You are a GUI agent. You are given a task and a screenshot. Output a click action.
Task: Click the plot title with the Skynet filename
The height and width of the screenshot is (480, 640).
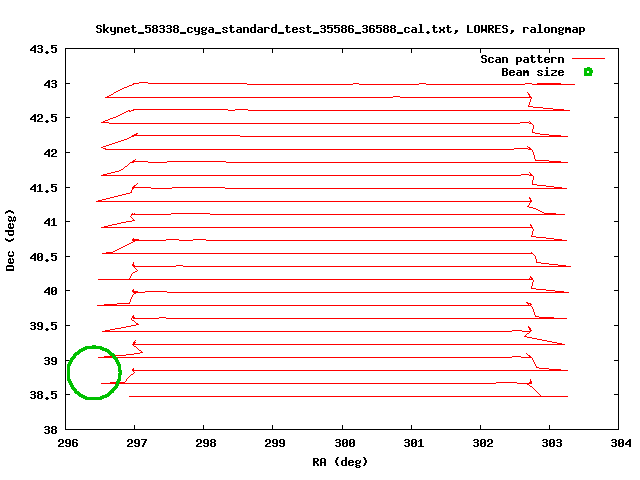click(x=340, y=29)
